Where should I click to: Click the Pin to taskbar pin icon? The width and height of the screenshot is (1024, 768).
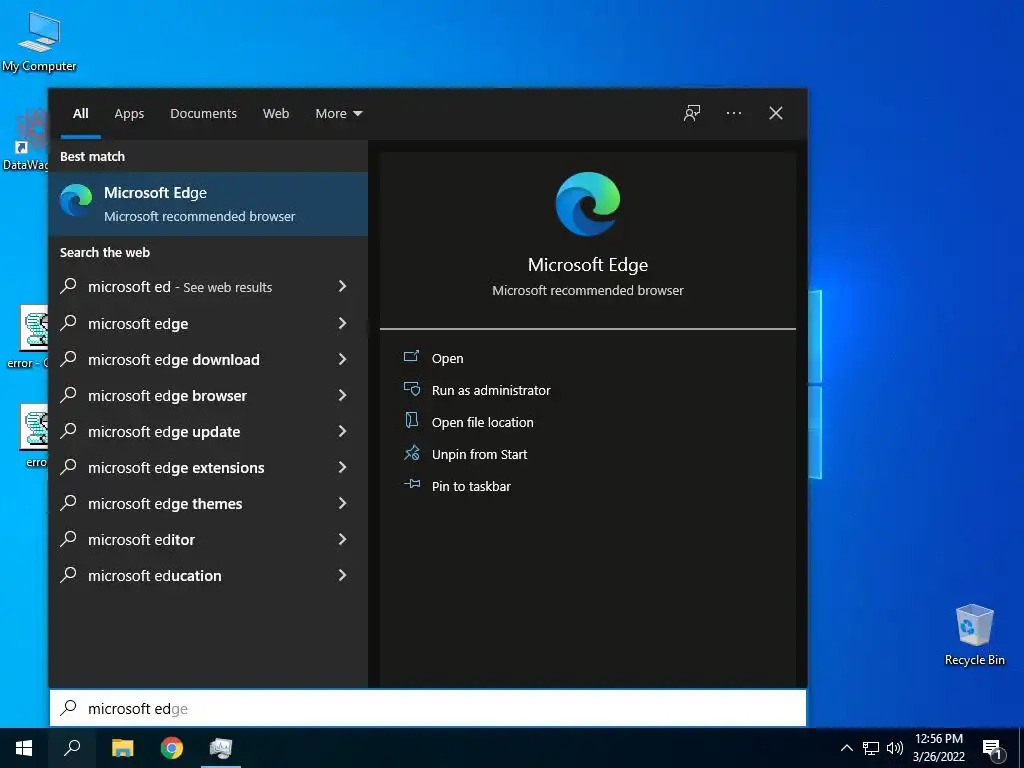tap(411, 484)
